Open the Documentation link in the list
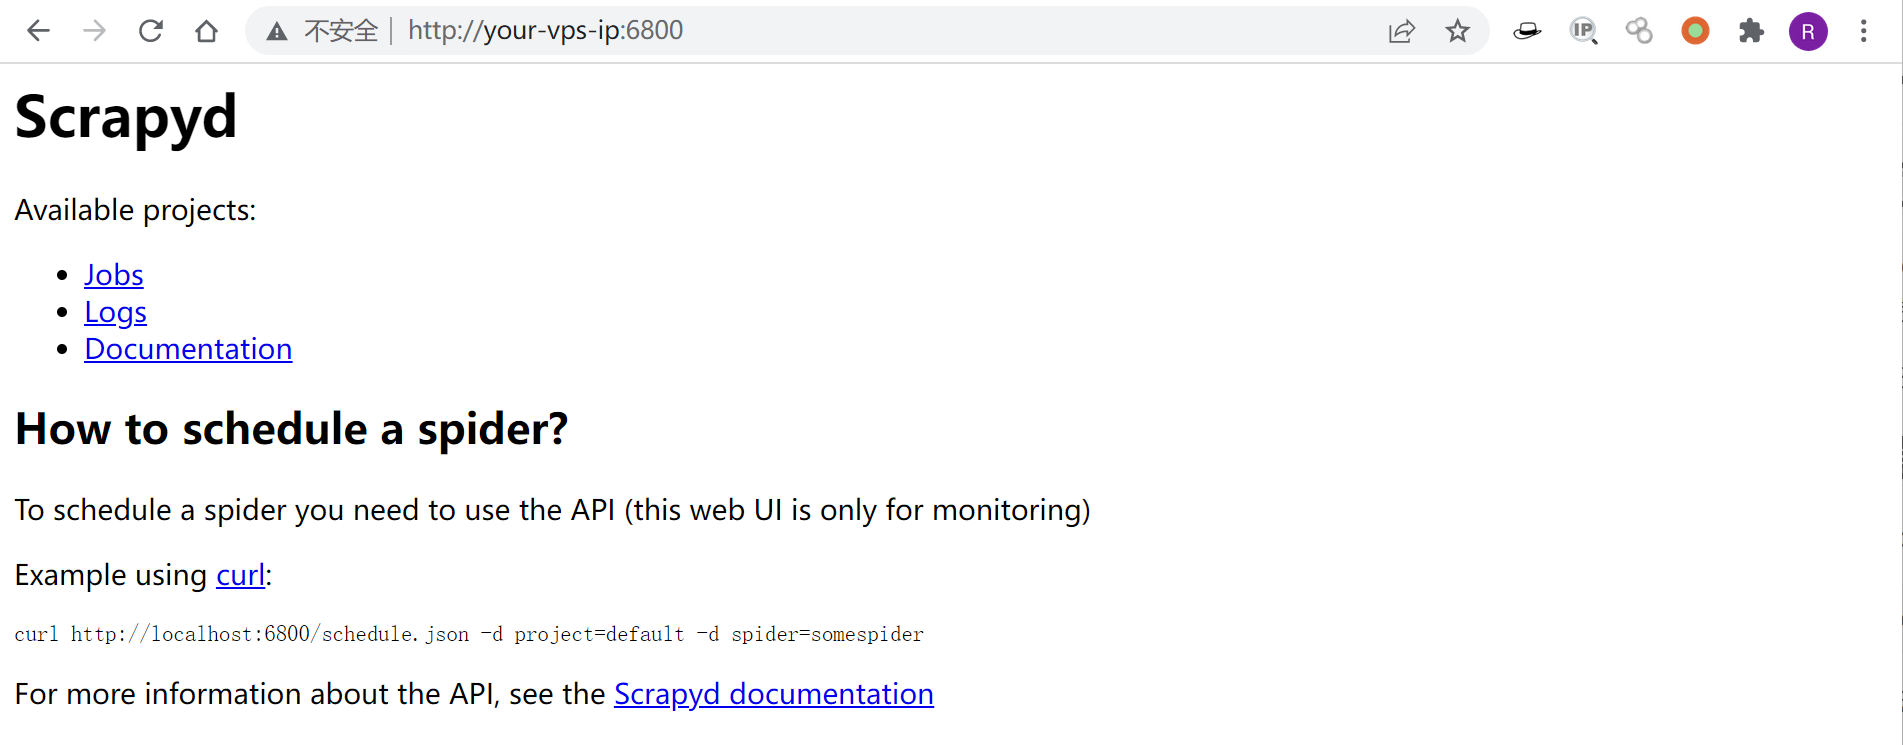The height and width of the screenshot is (745, 1903). [188, 349]
